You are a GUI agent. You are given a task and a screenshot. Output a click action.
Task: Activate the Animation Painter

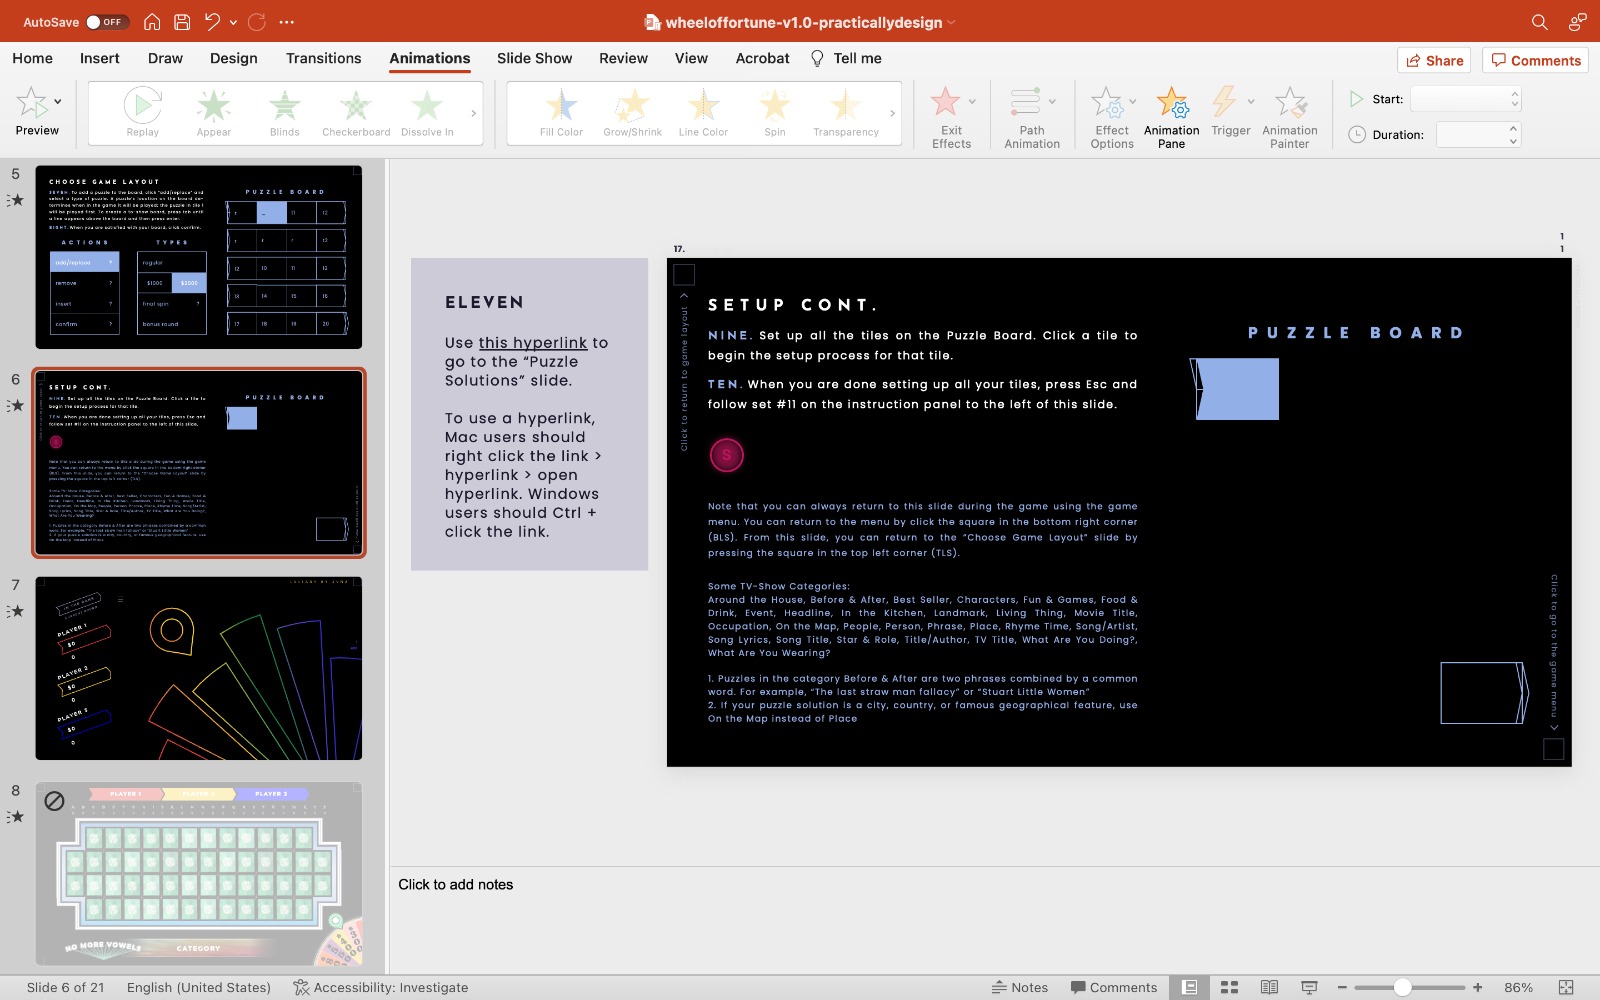[x=1290, y=117]
